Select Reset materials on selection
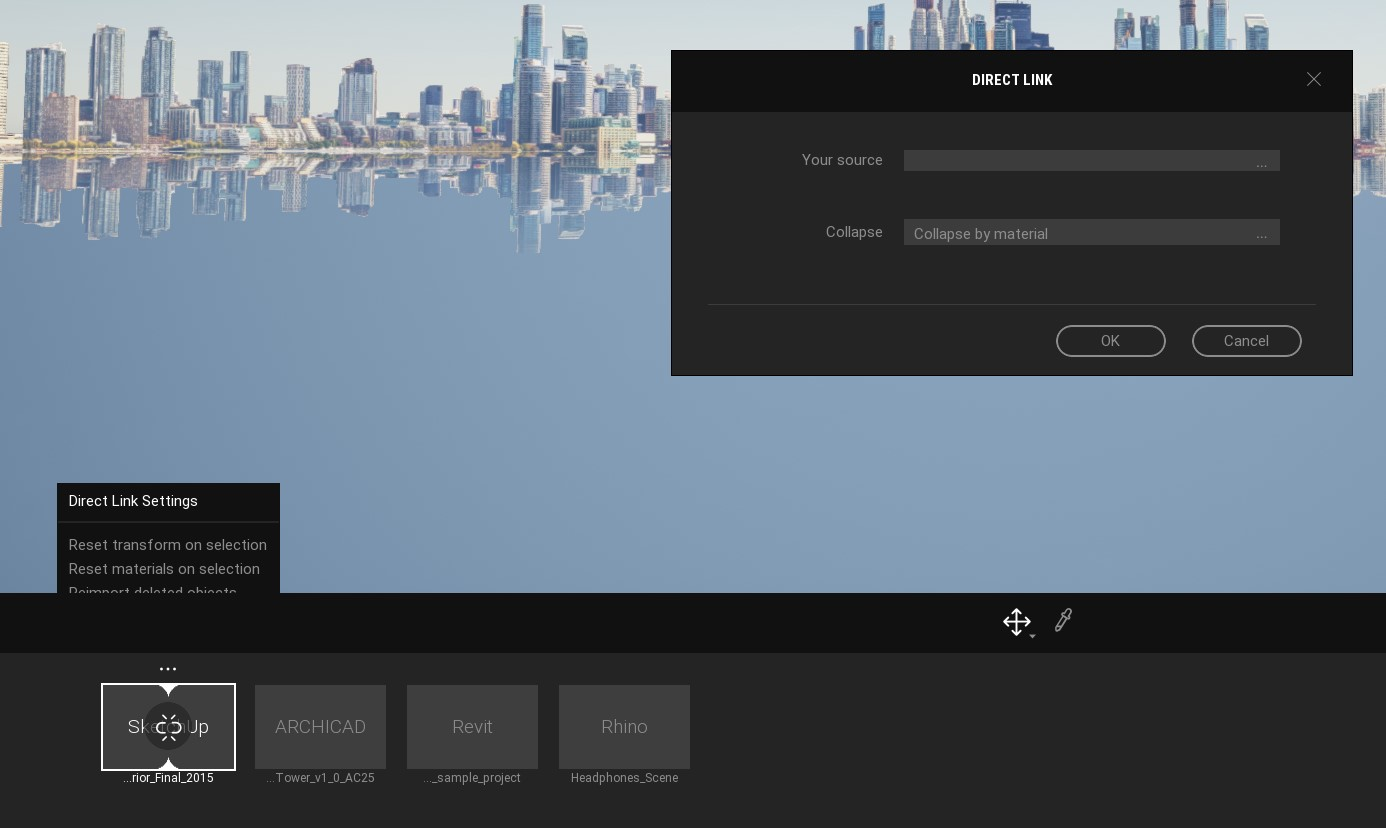 pyautogui.click(x=164, y=569)
